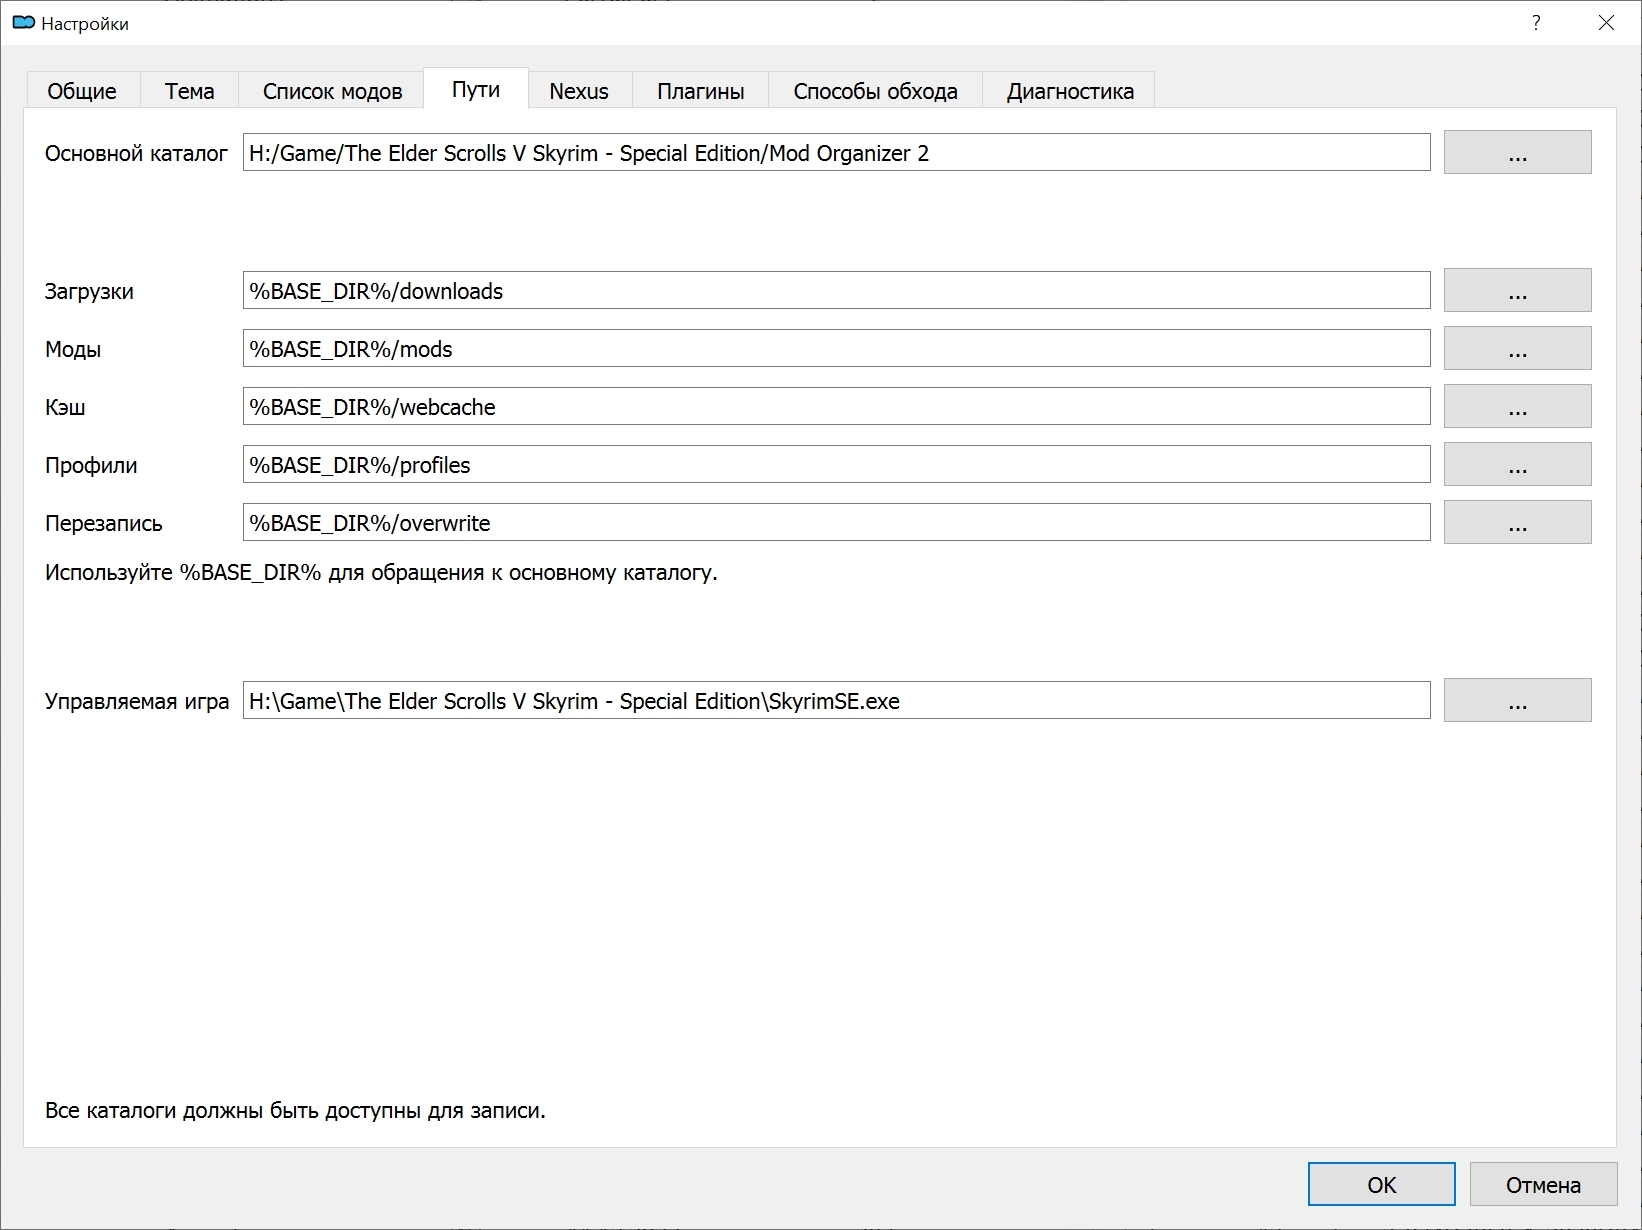Viewport: 1642px width, 1230px height.
Task: Switch to the Плагины tab
Action: (700, 91)
